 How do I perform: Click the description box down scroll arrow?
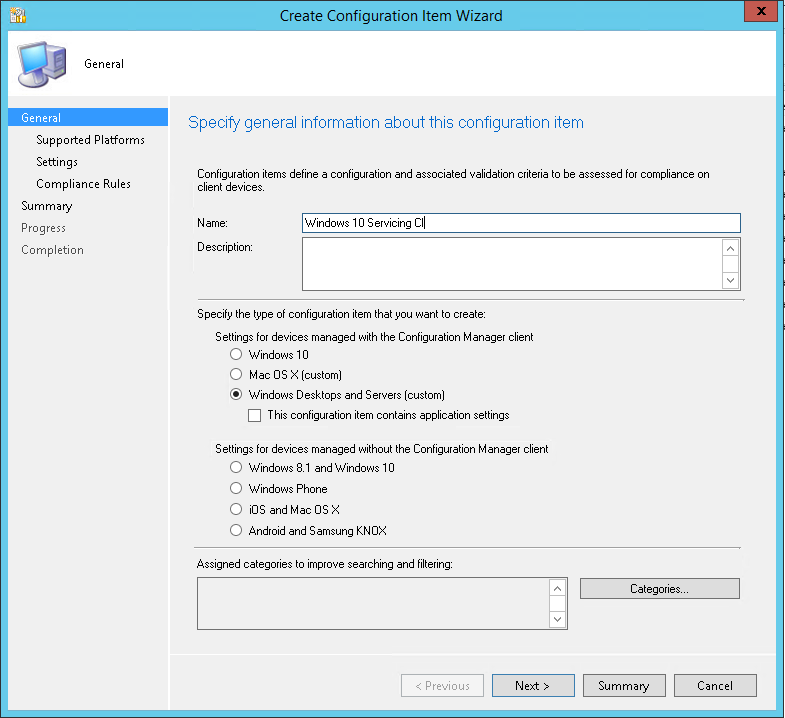[730, 280]
